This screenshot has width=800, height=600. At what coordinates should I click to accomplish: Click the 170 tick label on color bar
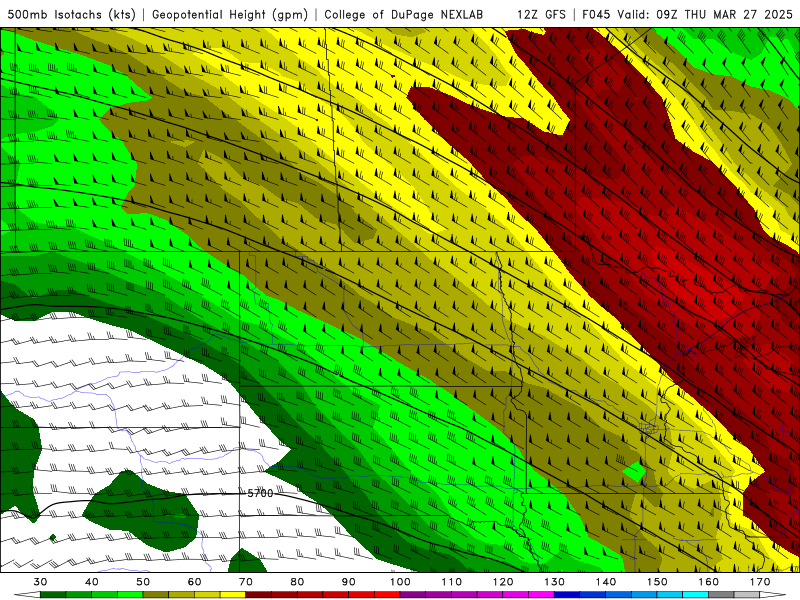tap(760, 582)
